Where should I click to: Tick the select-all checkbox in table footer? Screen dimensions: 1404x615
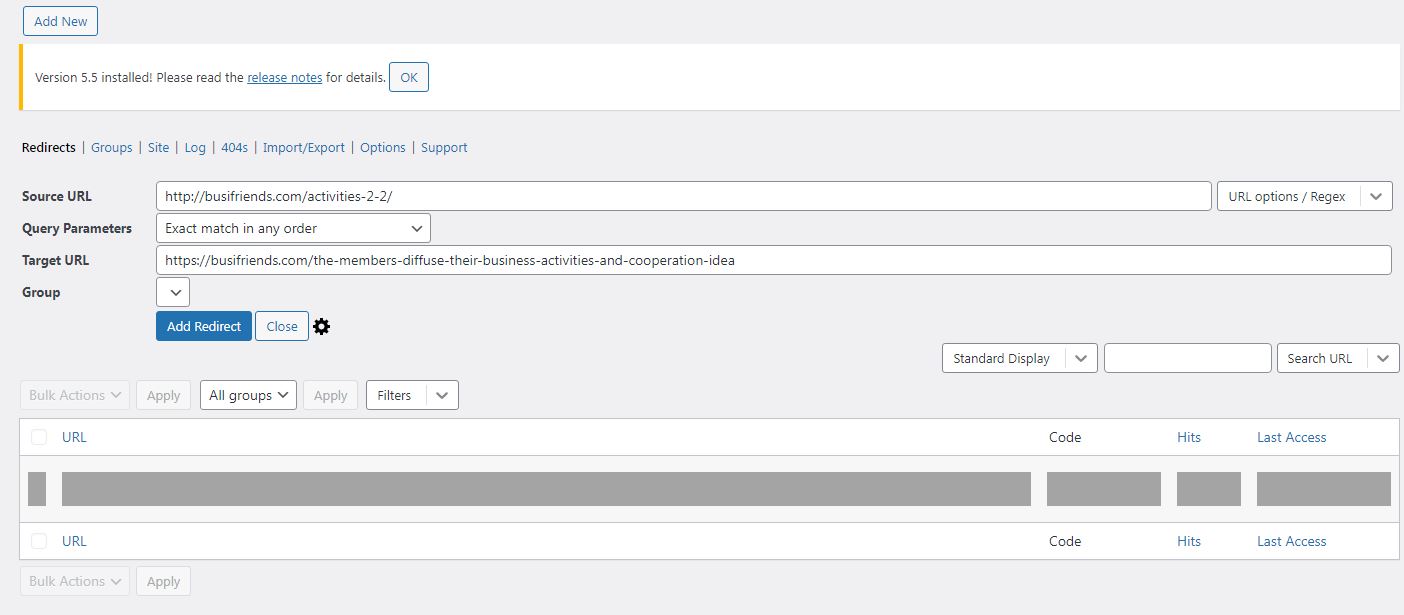pyautogui.click(x=38, y=541)
